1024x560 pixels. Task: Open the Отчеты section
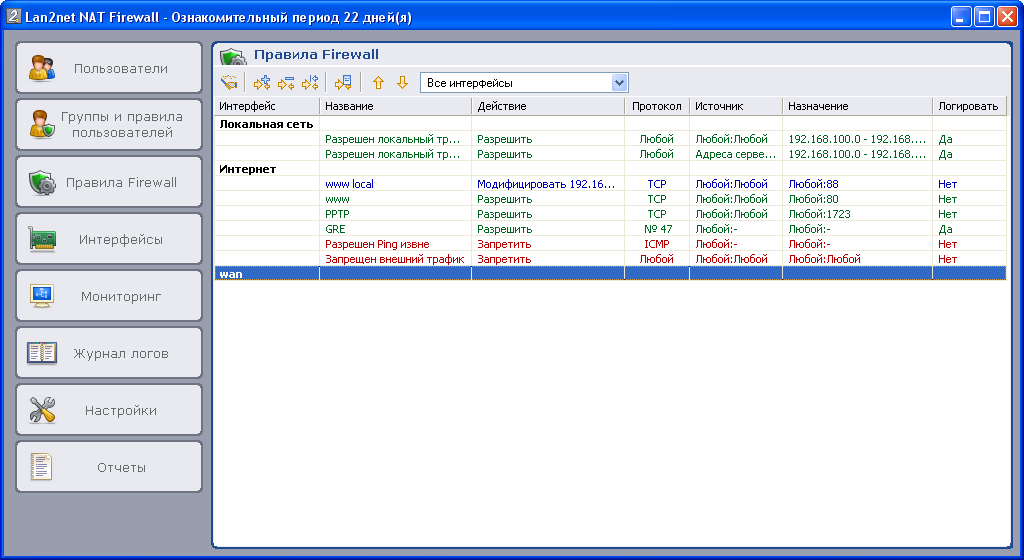click(109, 468)
